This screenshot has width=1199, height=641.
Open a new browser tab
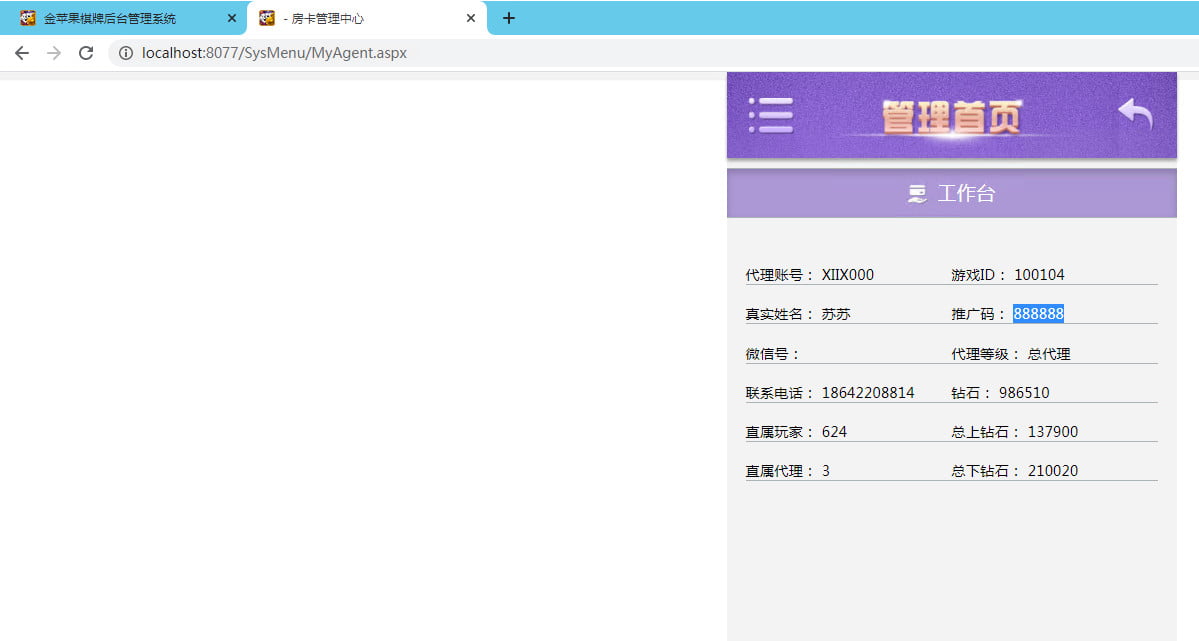(509, 18)
